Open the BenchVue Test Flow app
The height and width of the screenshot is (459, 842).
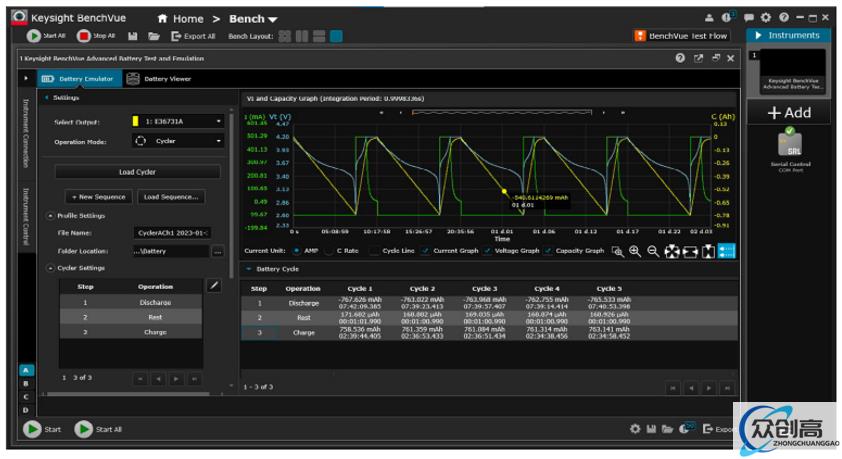pyautogui.click(x=682, y=36)
